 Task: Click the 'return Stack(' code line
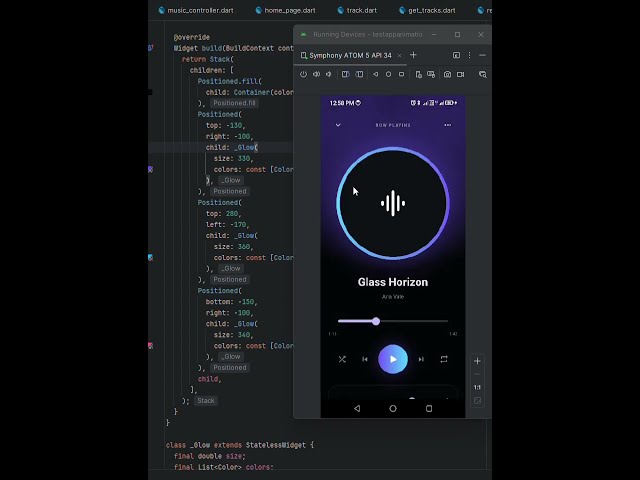pyautogui.click(x=208, y=59)
